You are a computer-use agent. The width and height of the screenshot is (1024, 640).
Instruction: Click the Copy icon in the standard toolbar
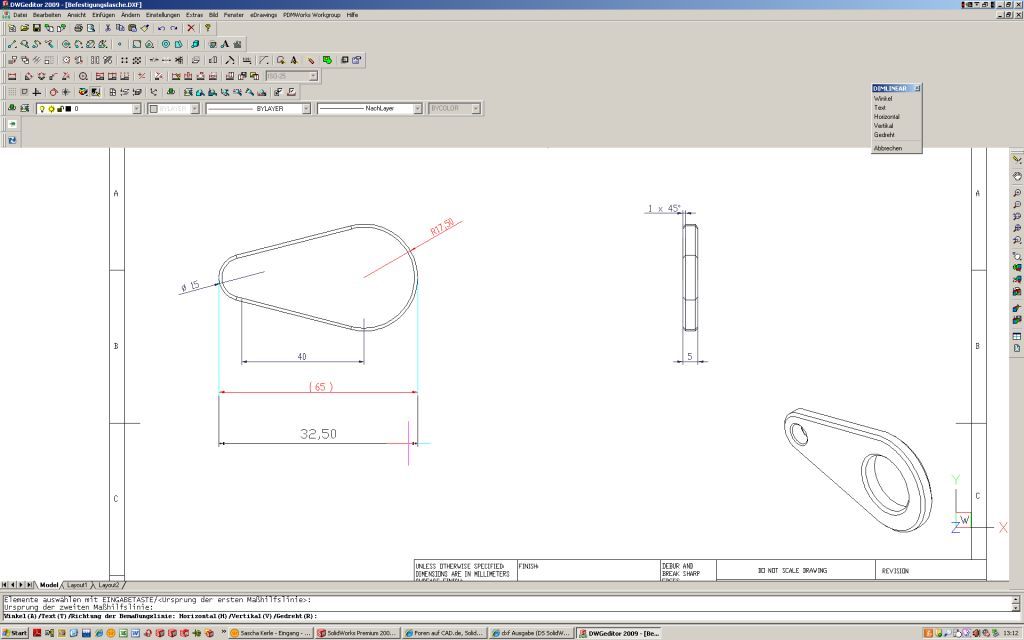pos(120,28)
